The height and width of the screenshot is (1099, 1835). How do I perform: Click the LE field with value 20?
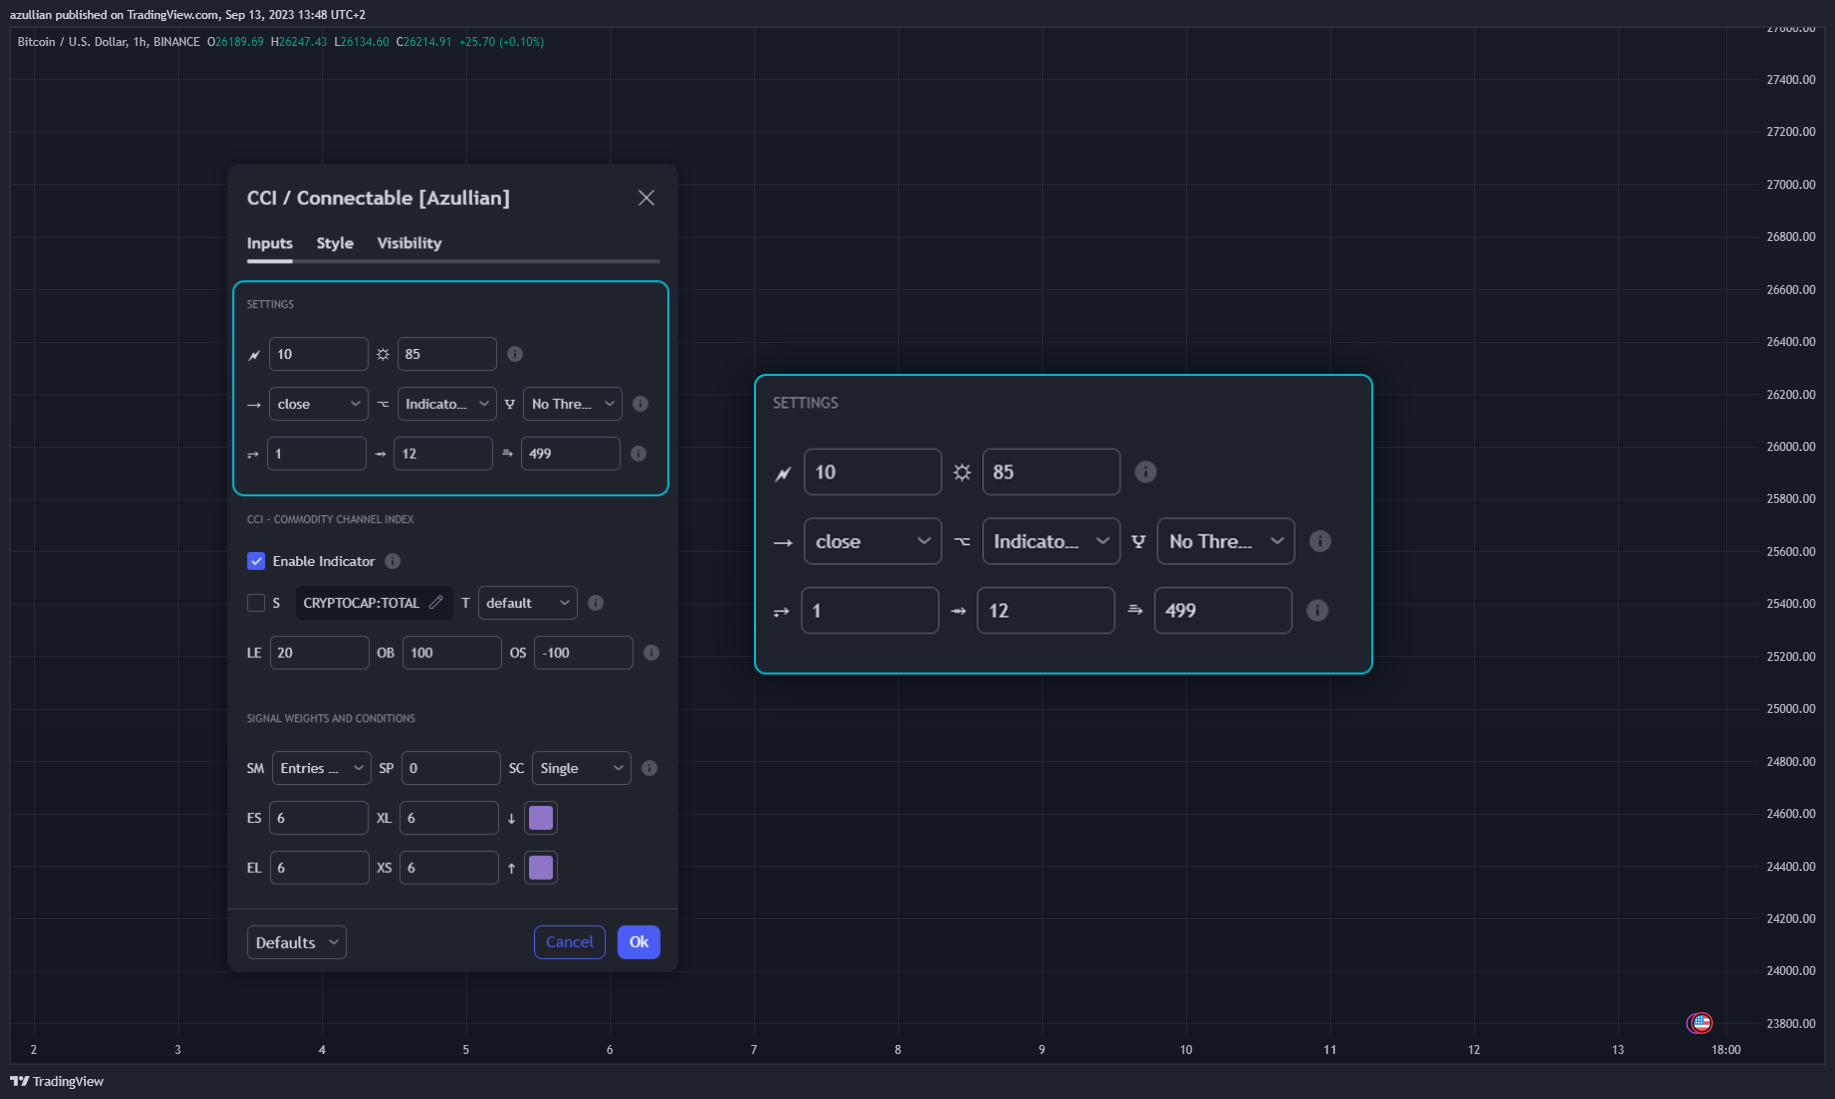[320, 653]
